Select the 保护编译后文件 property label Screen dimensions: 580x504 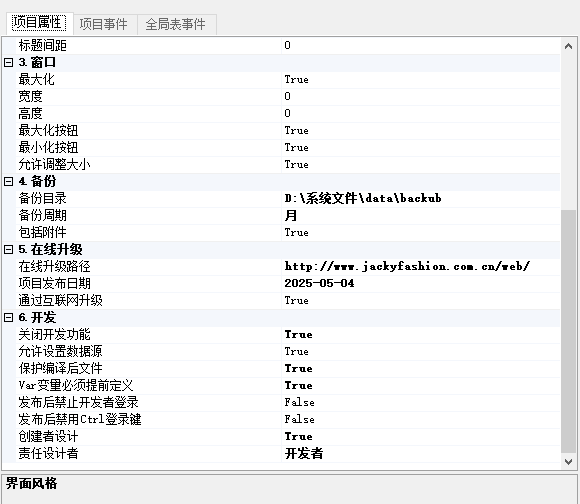60,369
